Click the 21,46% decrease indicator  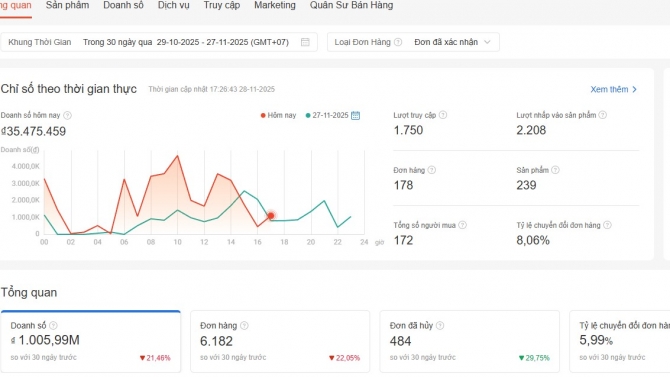(x=155, y=358)
